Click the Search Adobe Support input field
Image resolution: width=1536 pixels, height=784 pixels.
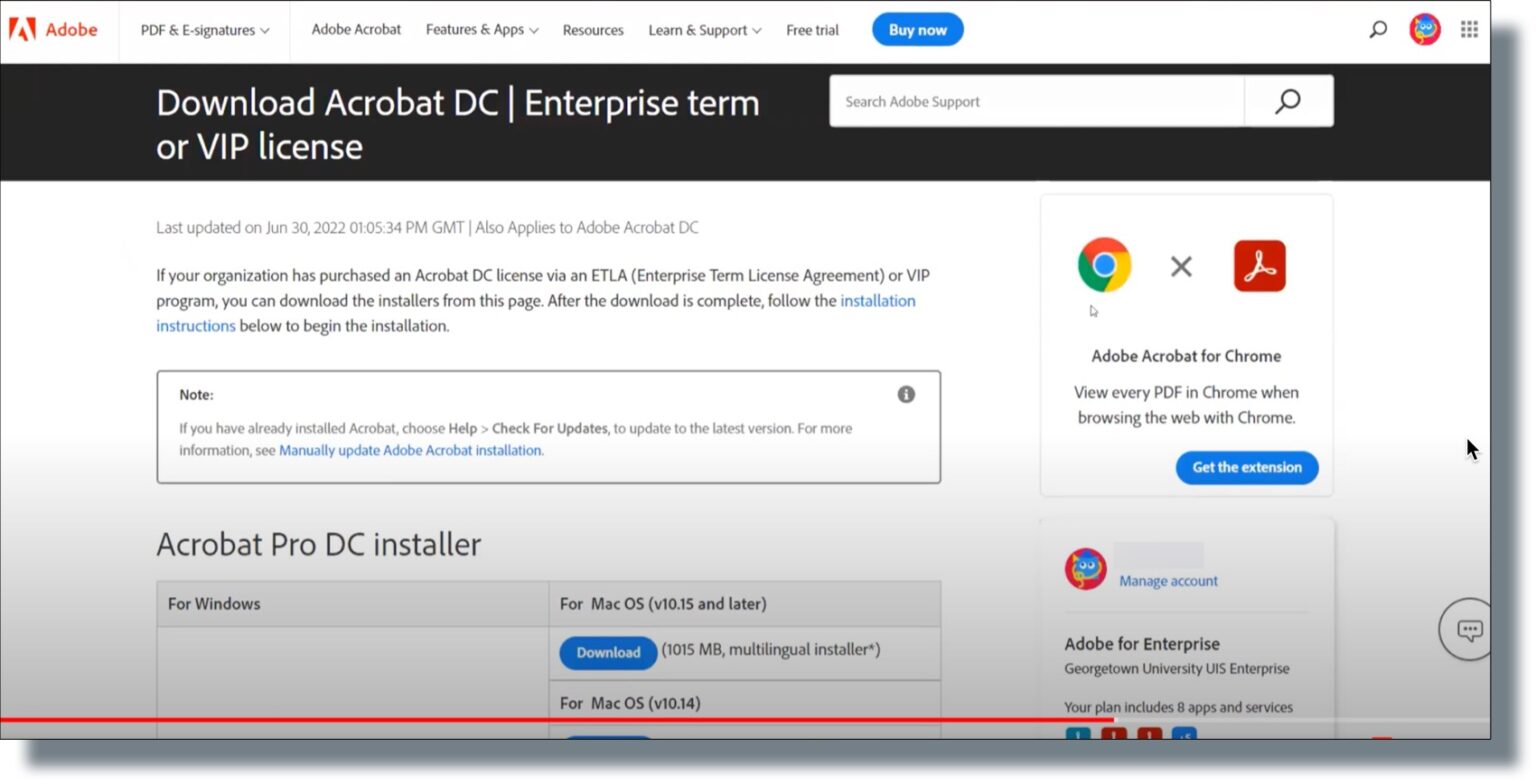click(1035, 100)
